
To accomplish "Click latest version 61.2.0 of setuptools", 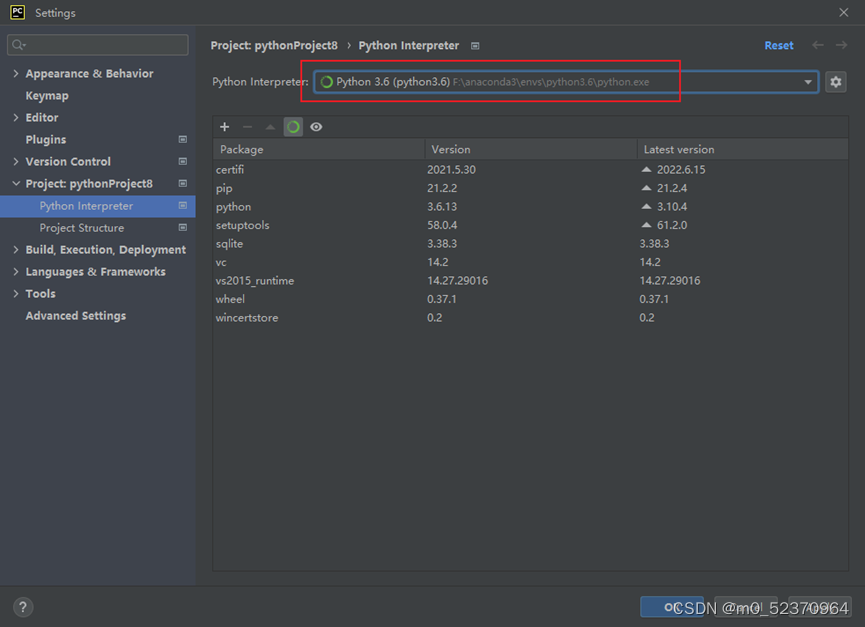I will pos(672,225).
